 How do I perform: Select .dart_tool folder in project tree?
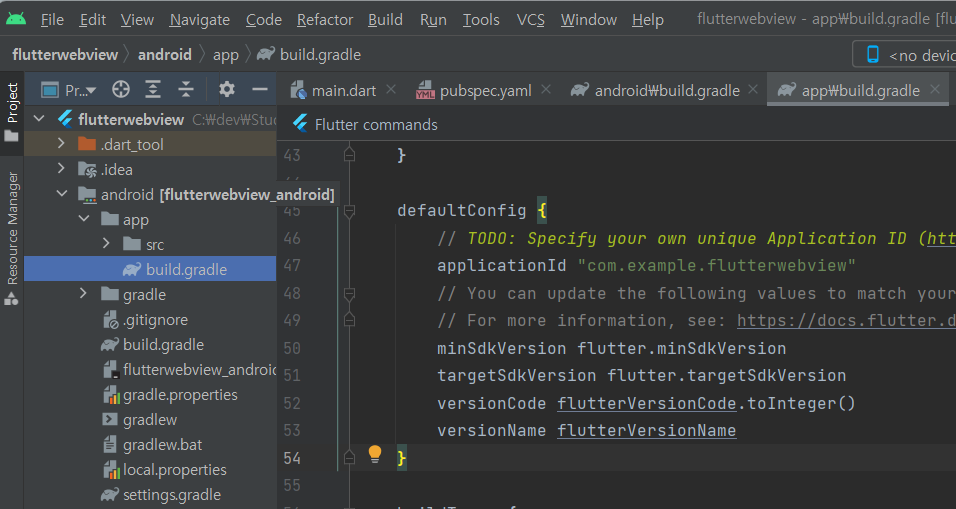click(x=150, y=144)
